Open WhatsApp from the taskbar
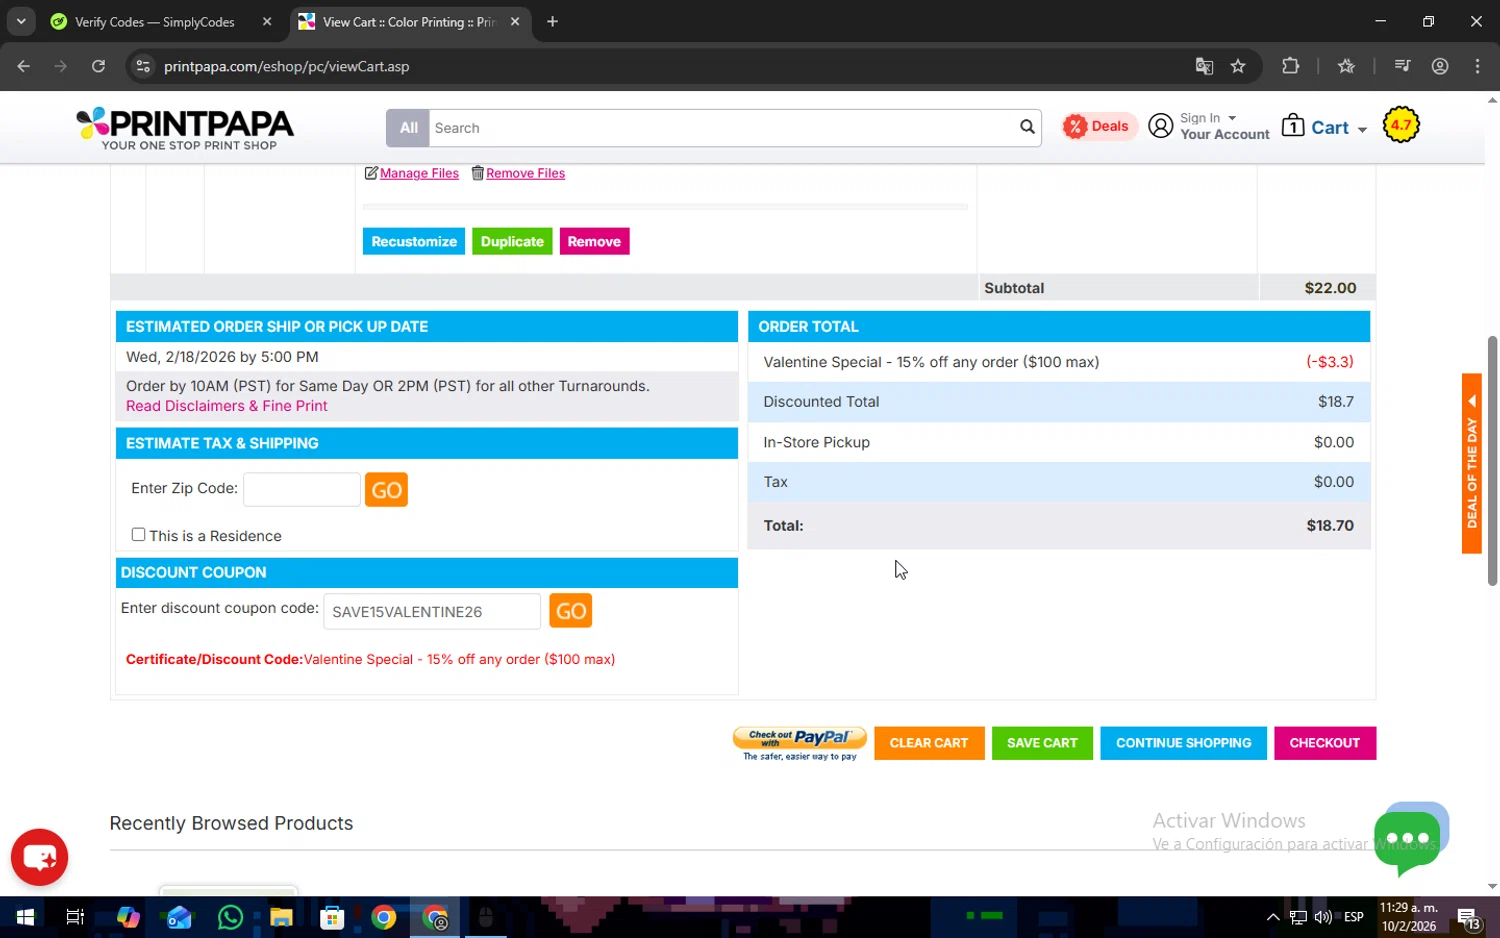Screen dimensions: 1500x938 [x=230, y=917]
